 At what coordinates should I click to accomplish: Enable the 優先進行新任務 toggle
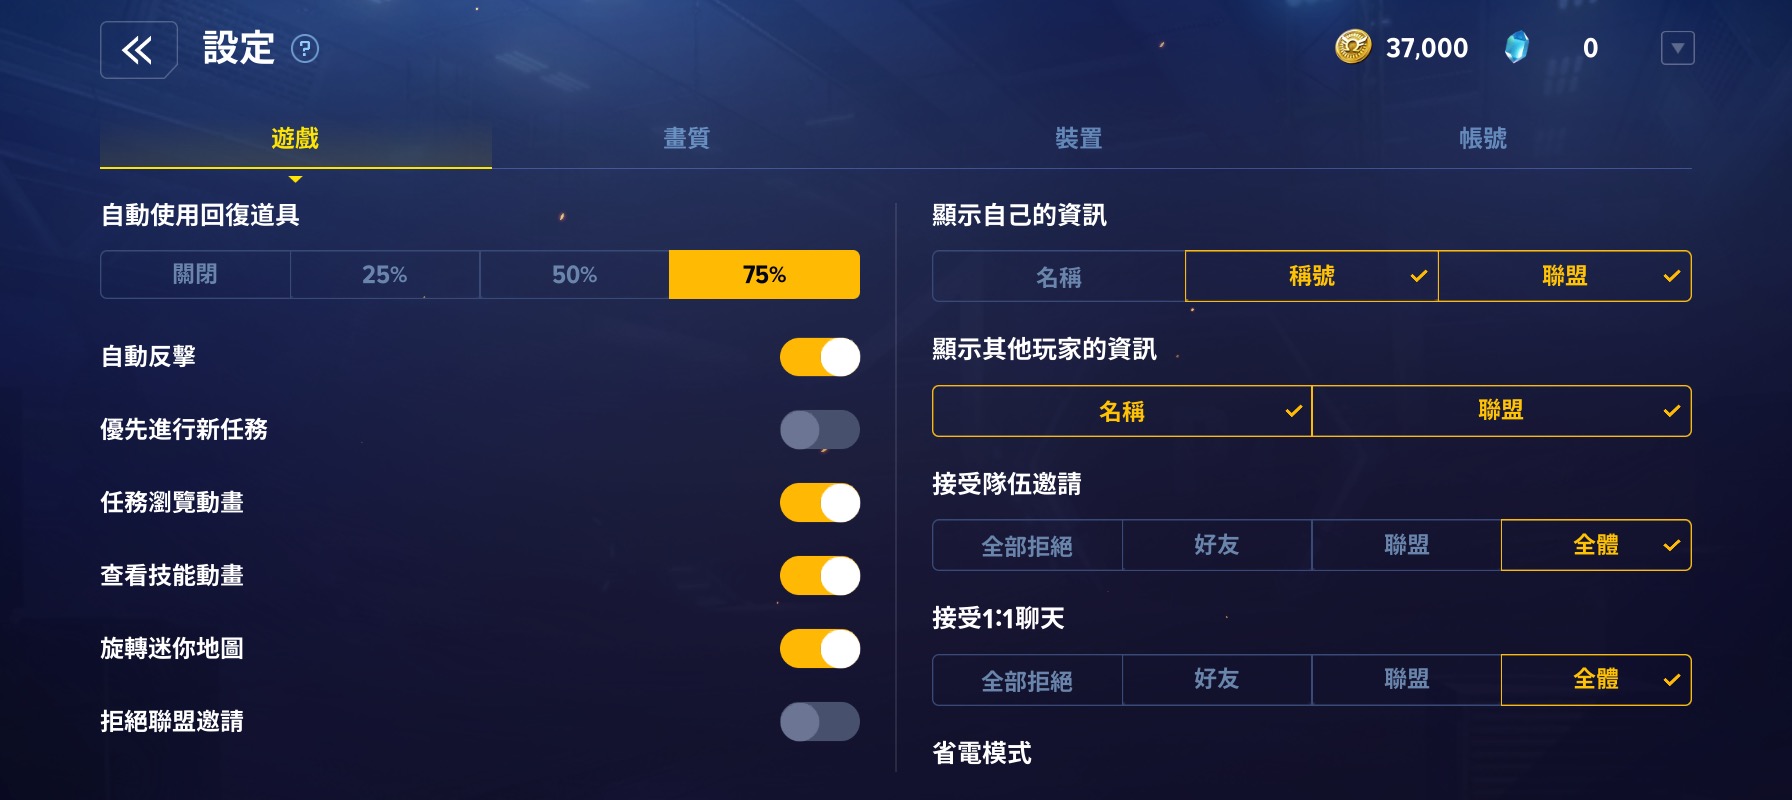(x=819, y=430)
